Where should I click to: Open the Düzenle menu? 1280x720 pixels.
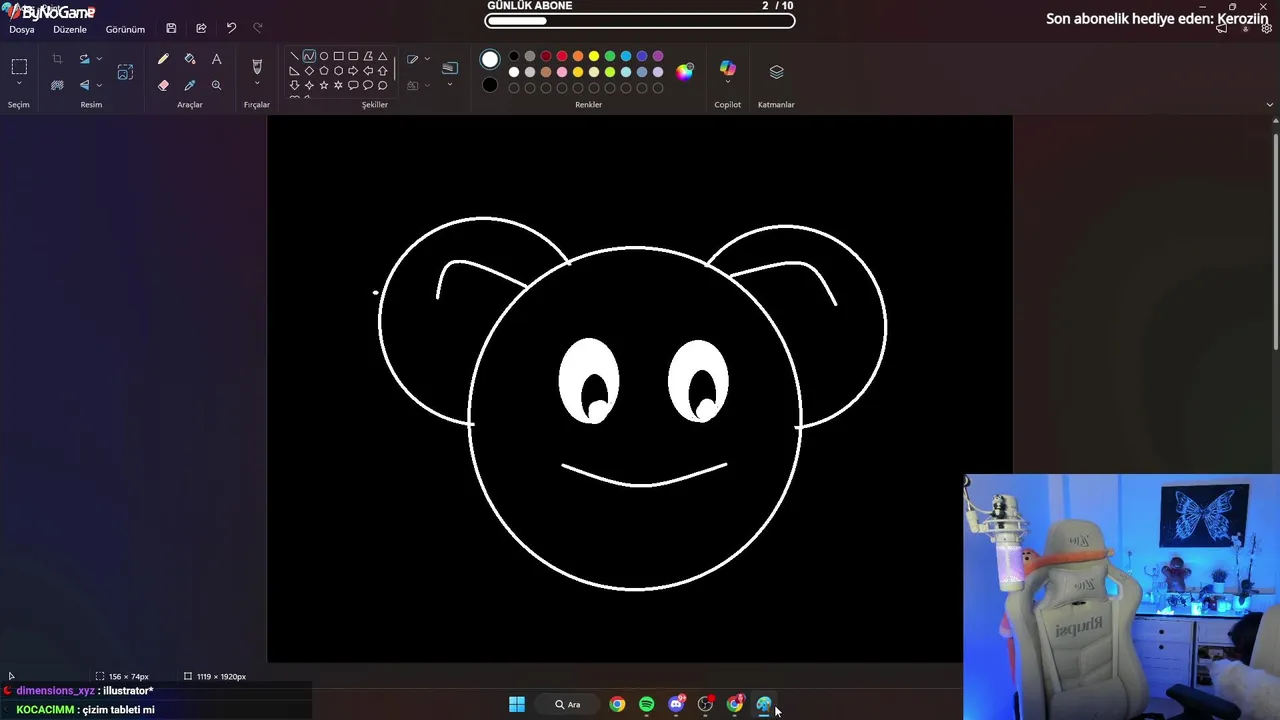click(70, 29)
